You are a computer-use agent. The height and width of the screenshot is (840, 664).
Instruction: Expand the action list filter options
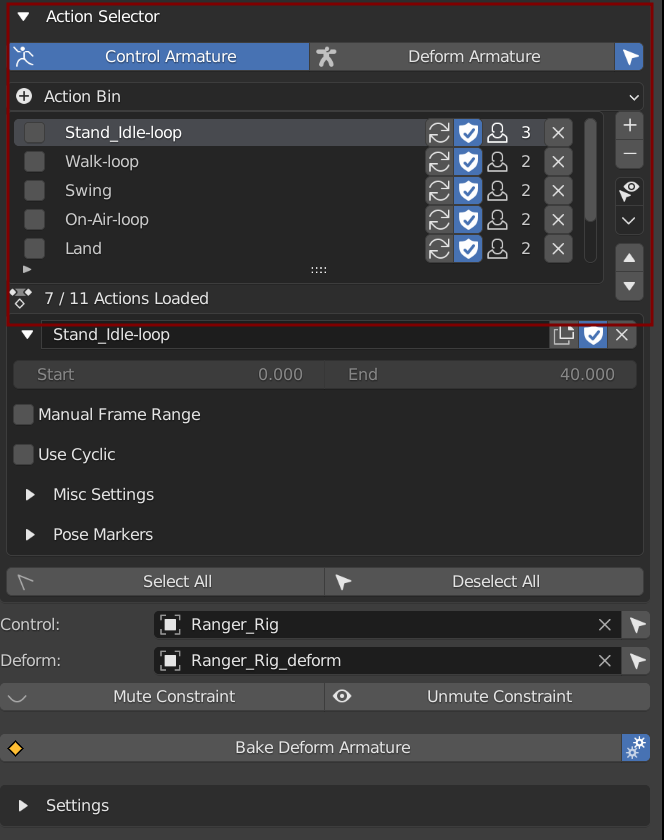point(27,269)
